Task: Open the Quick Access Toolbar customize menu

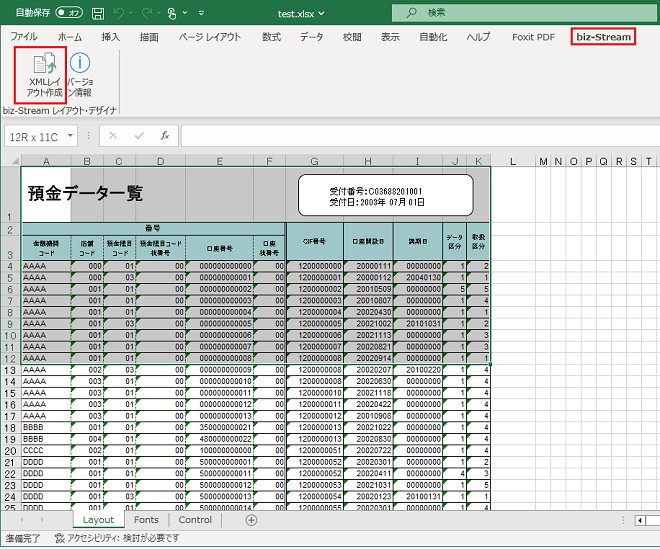Action: pos(202,13)
